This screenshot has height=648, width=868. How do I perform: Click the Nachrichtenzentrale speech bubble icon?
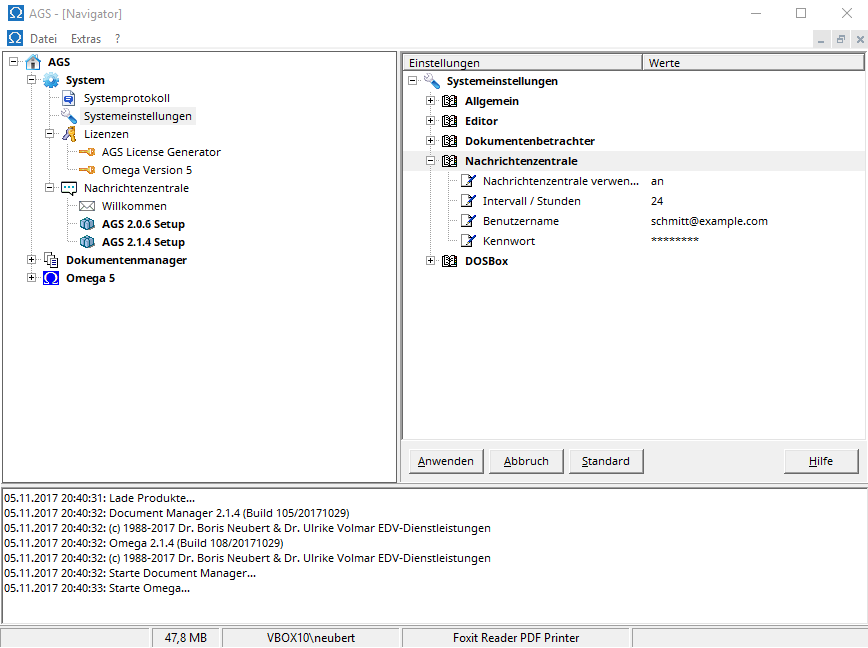(69, 189)
